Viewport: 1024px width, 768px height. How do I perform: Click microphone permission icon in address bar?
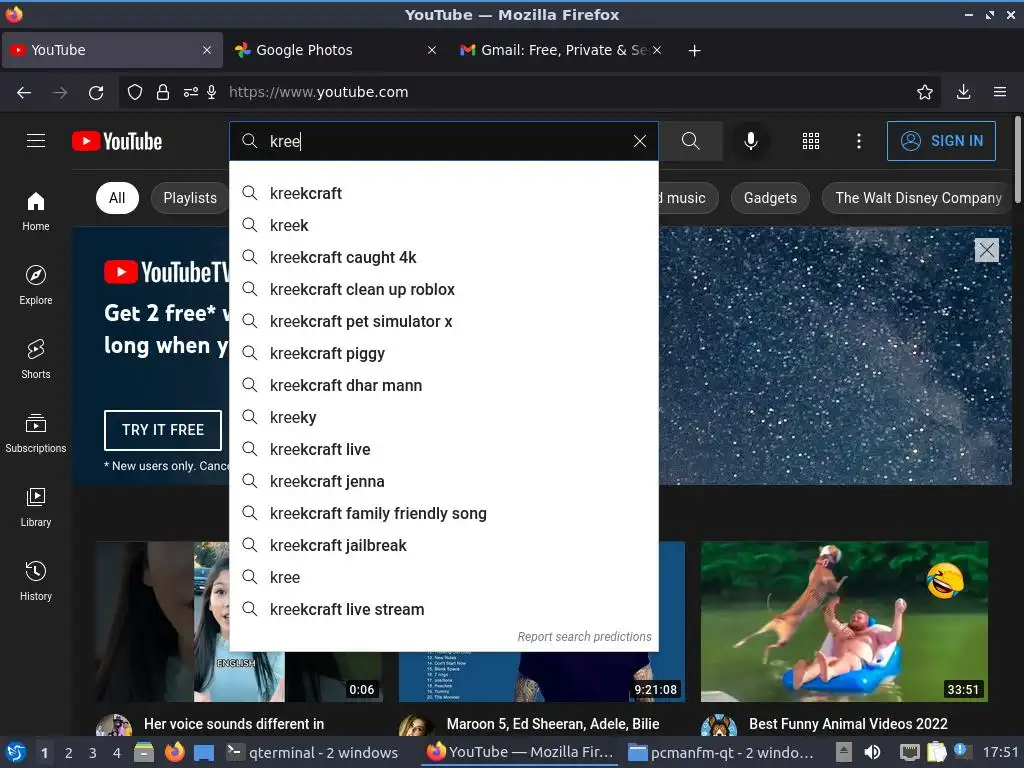(212, 93)
